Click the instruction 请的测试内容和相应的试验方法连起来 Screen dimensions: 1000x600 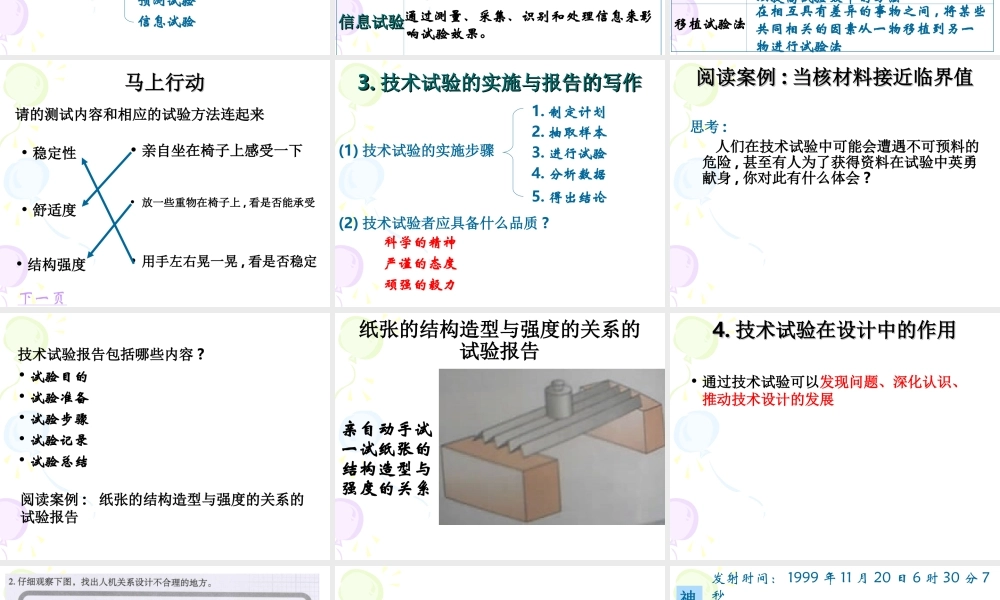(x=140, y=115)
